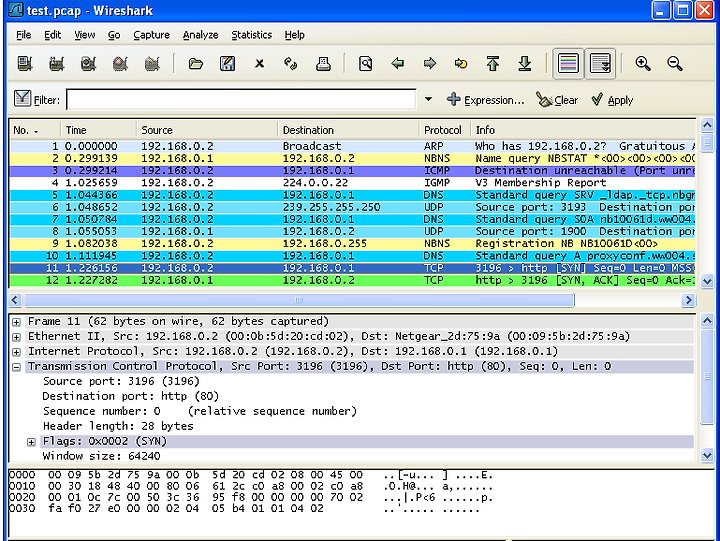This screenshot has height=541, width=720.
Task: Open the Statistics menu
Action: [252, 35]
